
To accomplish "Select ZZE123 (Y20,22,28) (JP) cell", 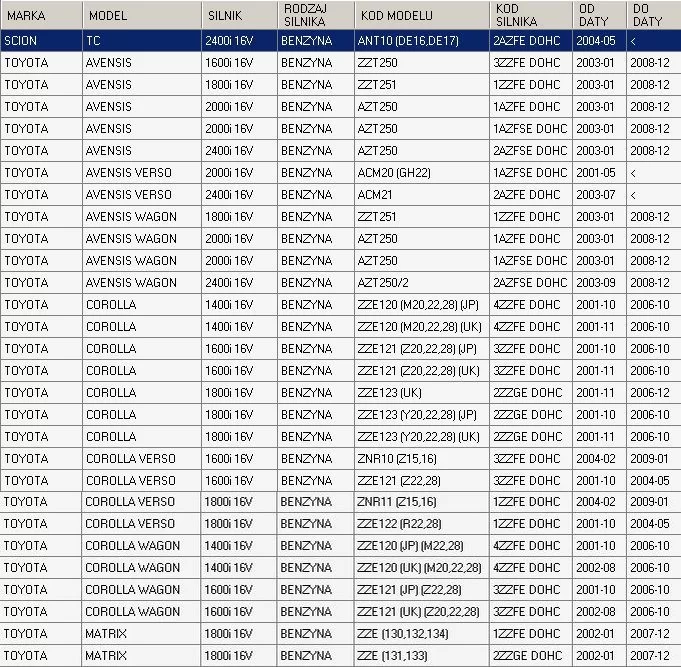I will coord(422,415).
